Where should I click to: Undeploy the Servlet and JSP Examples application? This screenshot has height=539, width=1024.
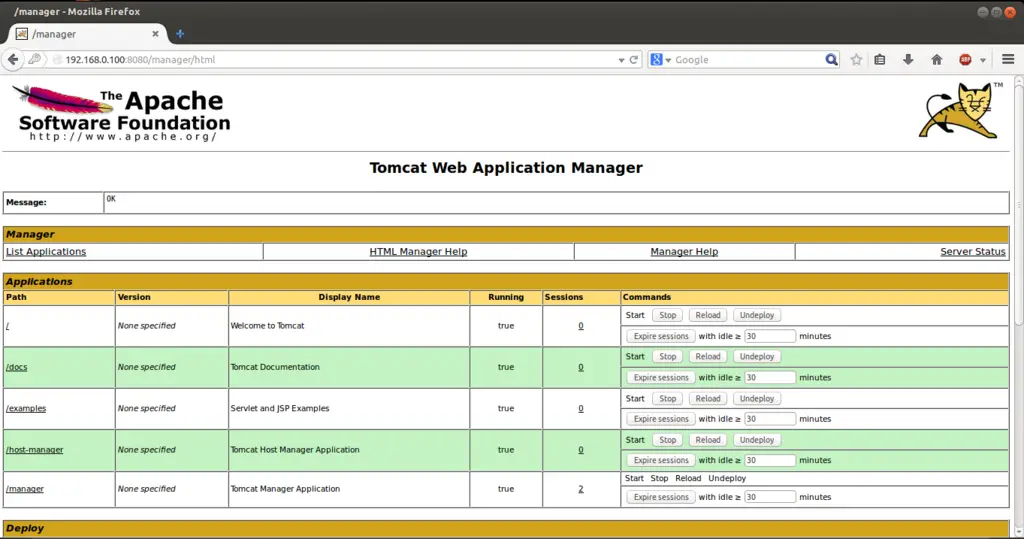(756, 399)
